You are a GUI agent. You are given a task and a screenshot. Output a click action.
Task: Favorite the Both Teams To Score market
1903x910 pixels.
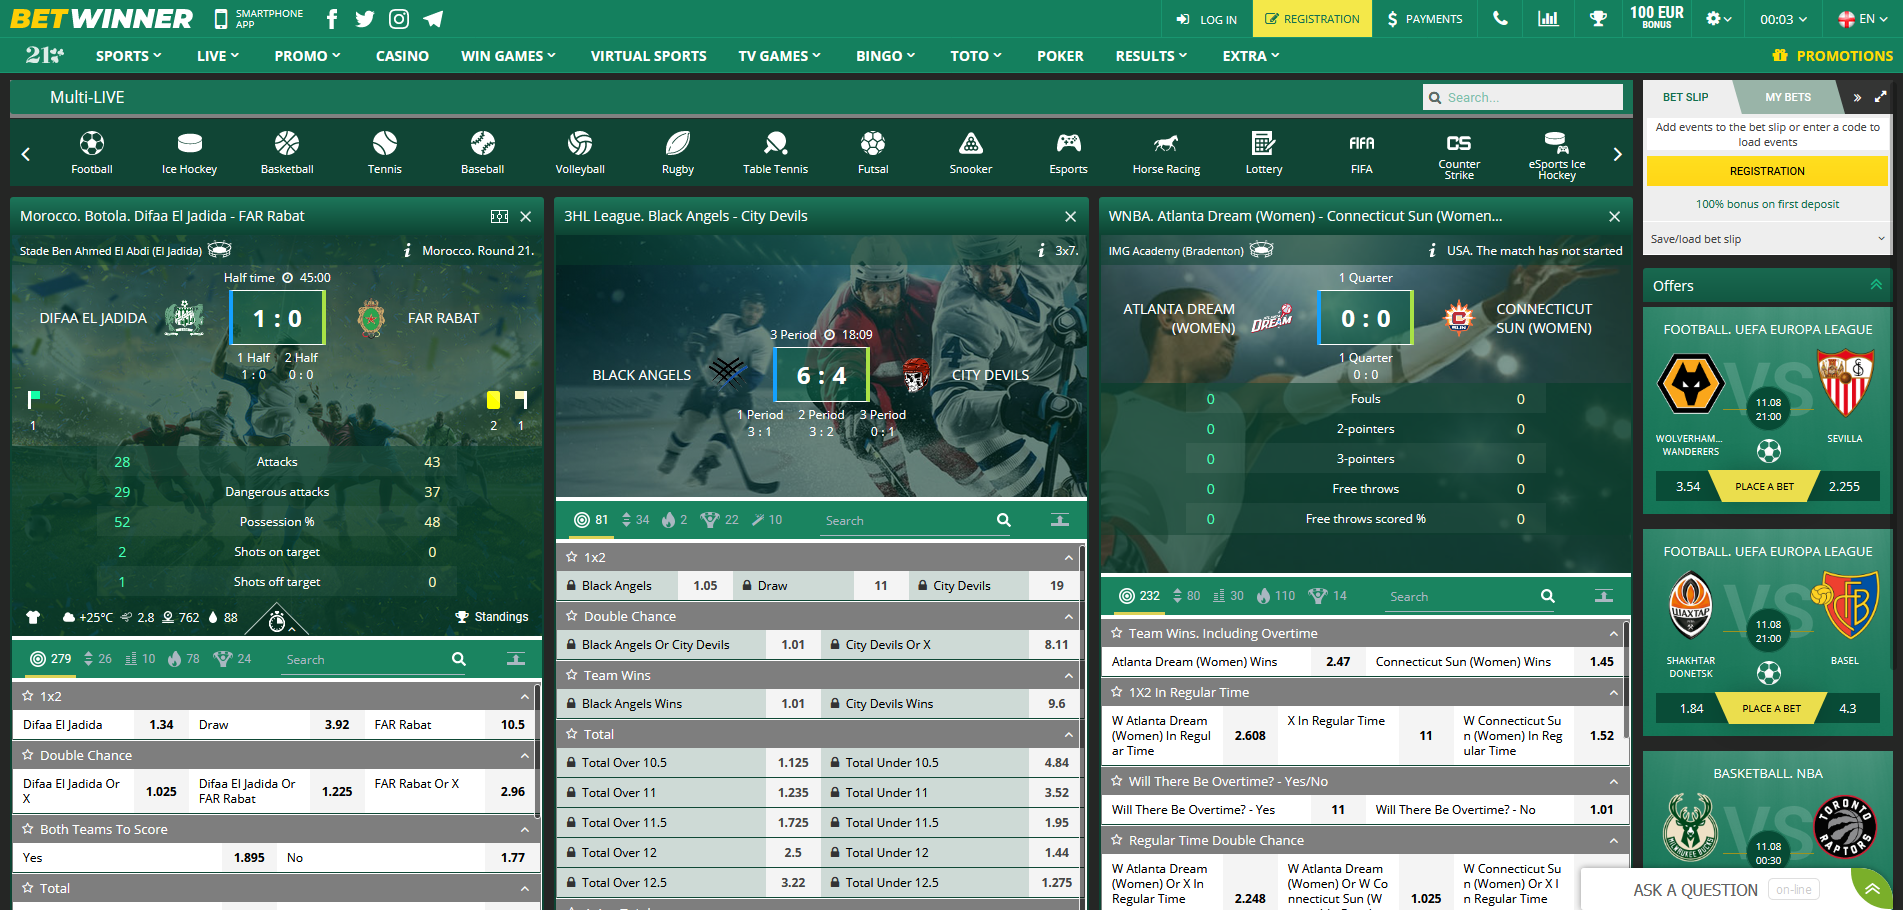pyautogui.click(x=28, y=829)
